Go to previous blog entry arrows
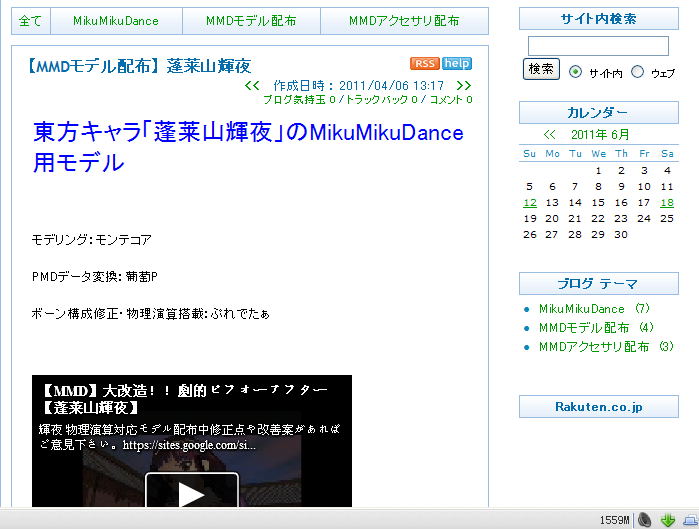The height and width of the screenshot is (529, 699). click(x=252, y=85)
